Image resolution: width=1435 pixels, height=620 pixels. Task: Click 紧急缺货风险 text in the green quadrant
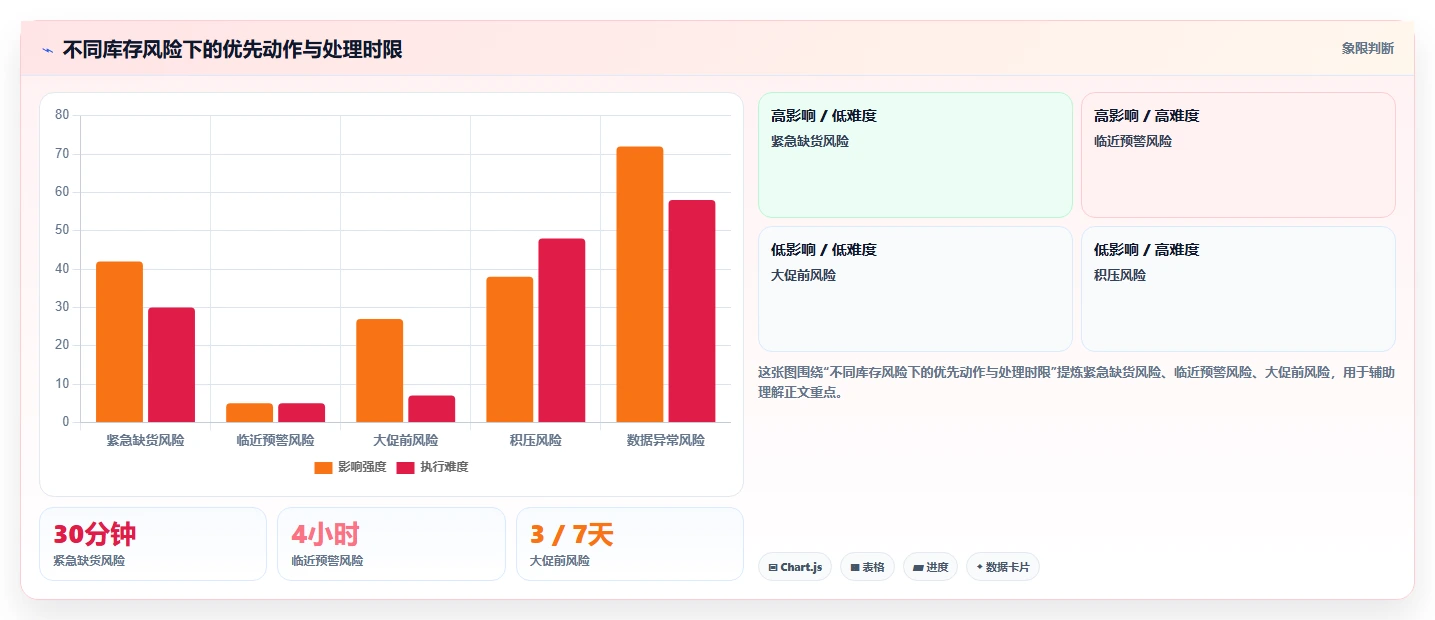click(x=810, y=141)
